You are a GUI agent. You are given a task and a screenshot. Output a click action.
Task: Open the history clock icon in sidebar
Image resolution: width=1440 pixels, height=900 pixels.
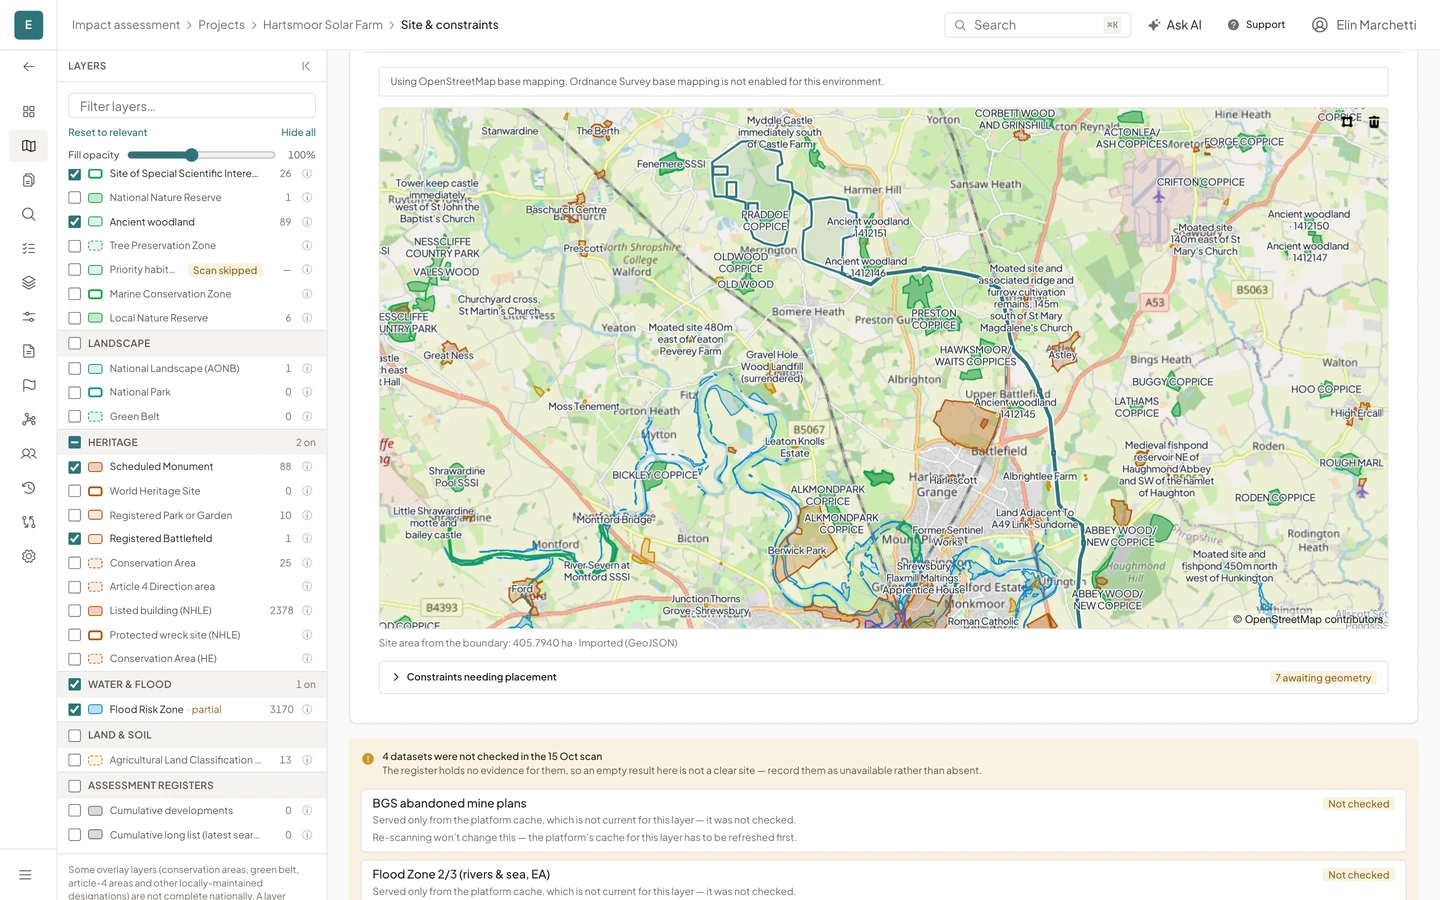click(29, 488)
